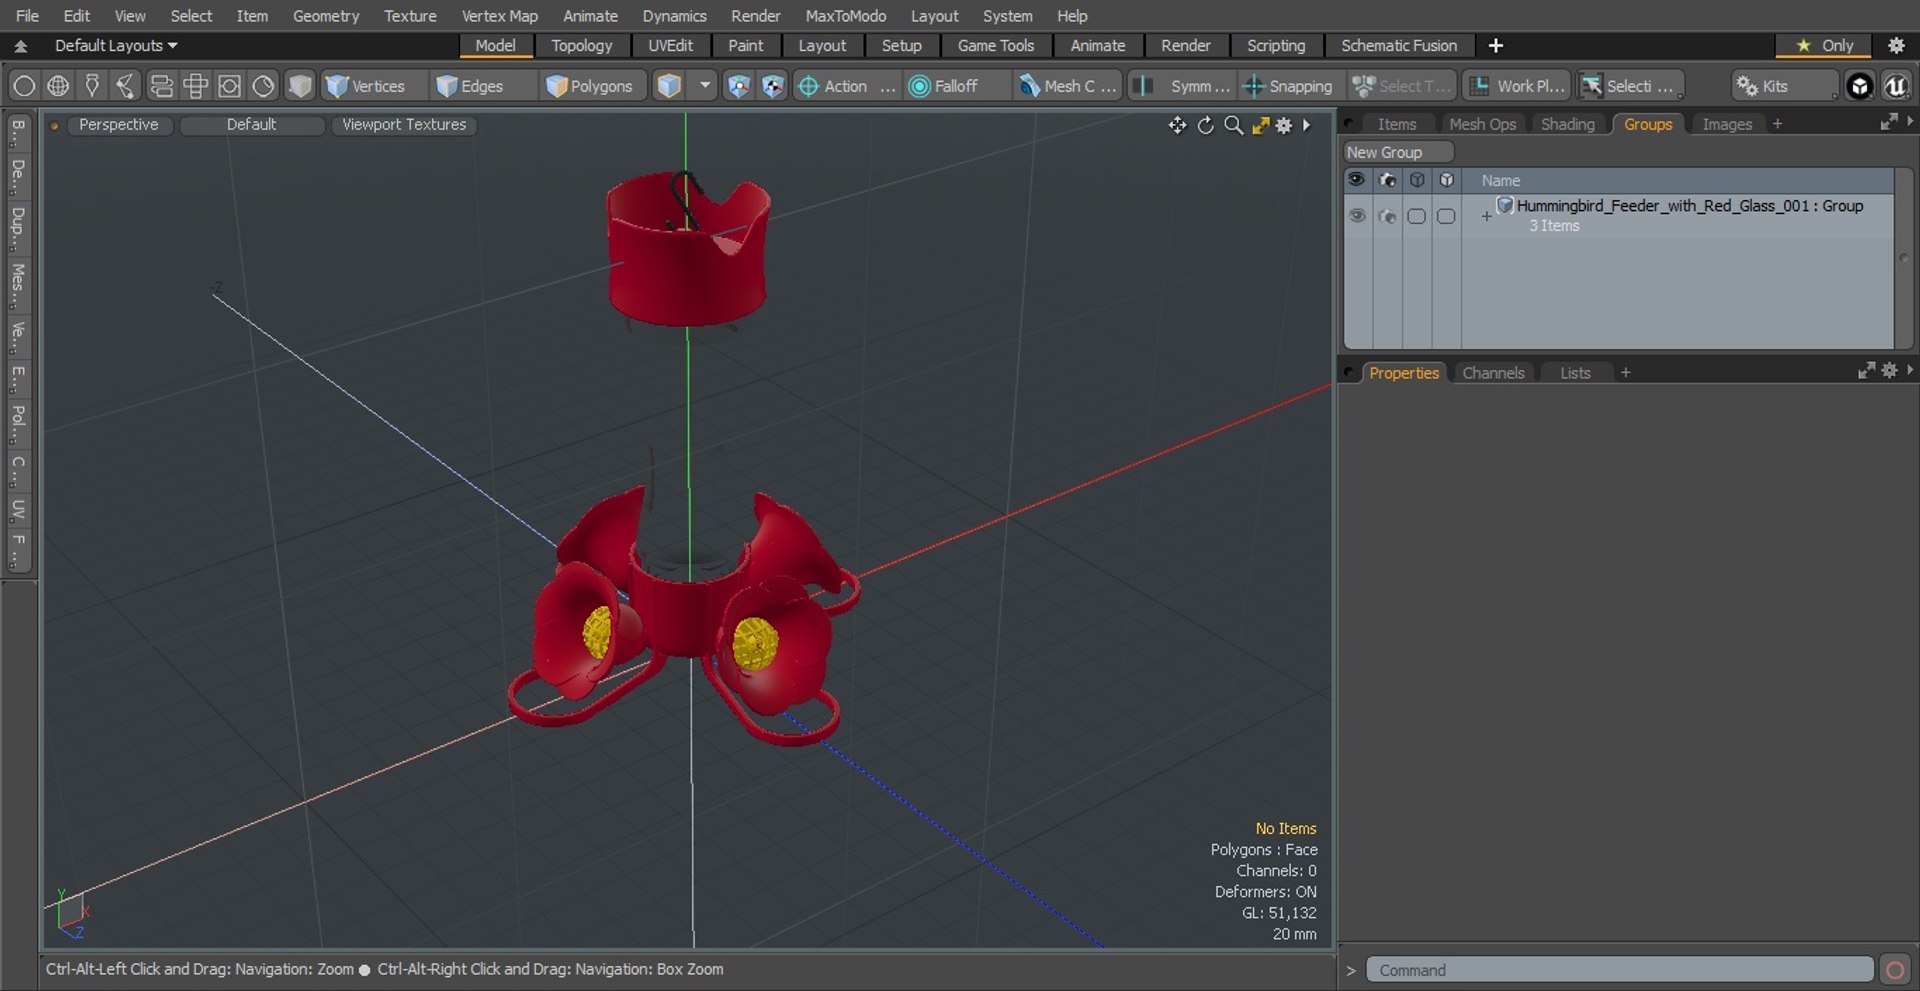The image size is (1920, 991).
Task: Switch to the Channels tab
Action: (1493, 373)
